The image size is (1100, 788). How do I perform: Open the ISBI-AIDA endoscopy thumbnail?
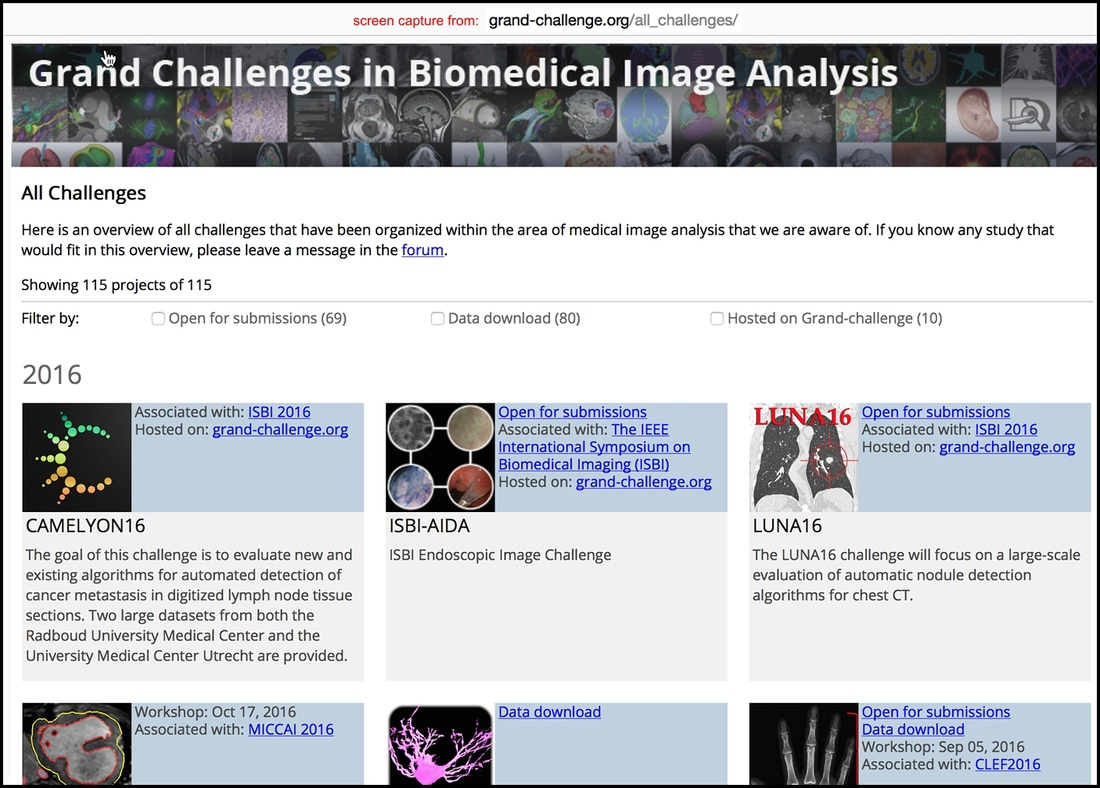(x=440, y=458)
